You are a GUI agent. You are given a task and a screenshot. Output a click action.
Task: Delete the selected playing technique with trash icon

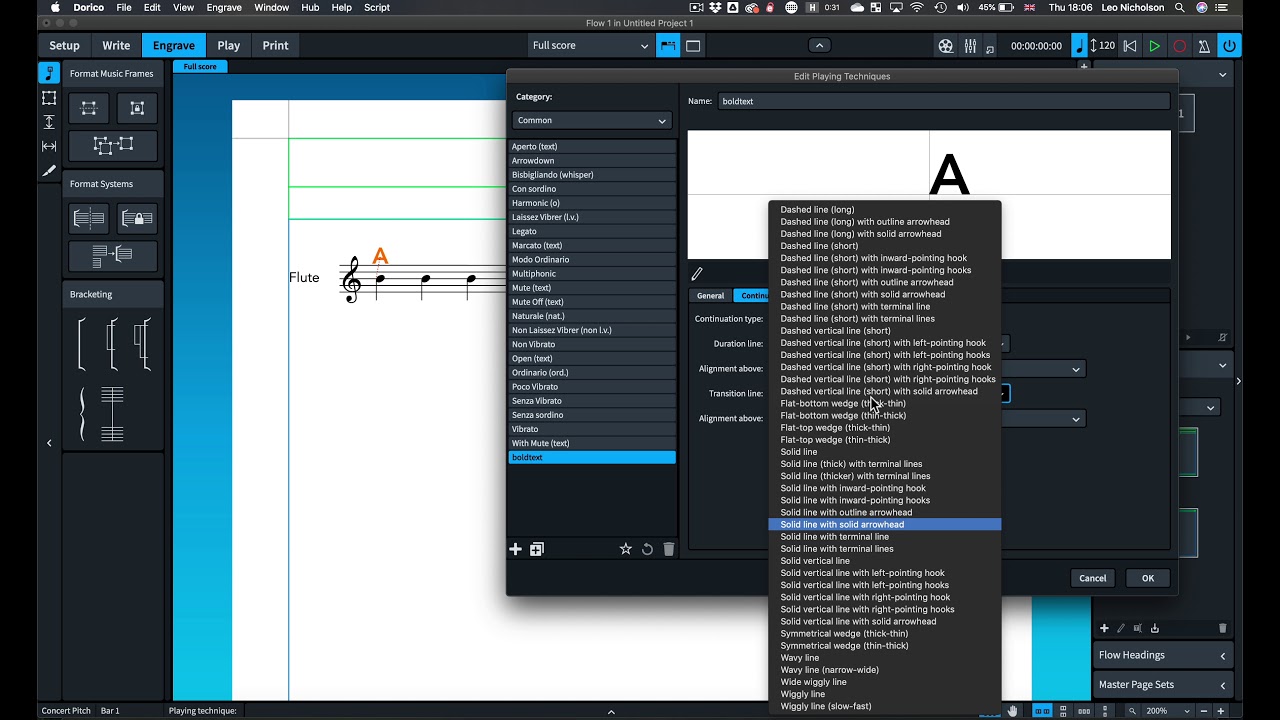[x=669, y=549]
